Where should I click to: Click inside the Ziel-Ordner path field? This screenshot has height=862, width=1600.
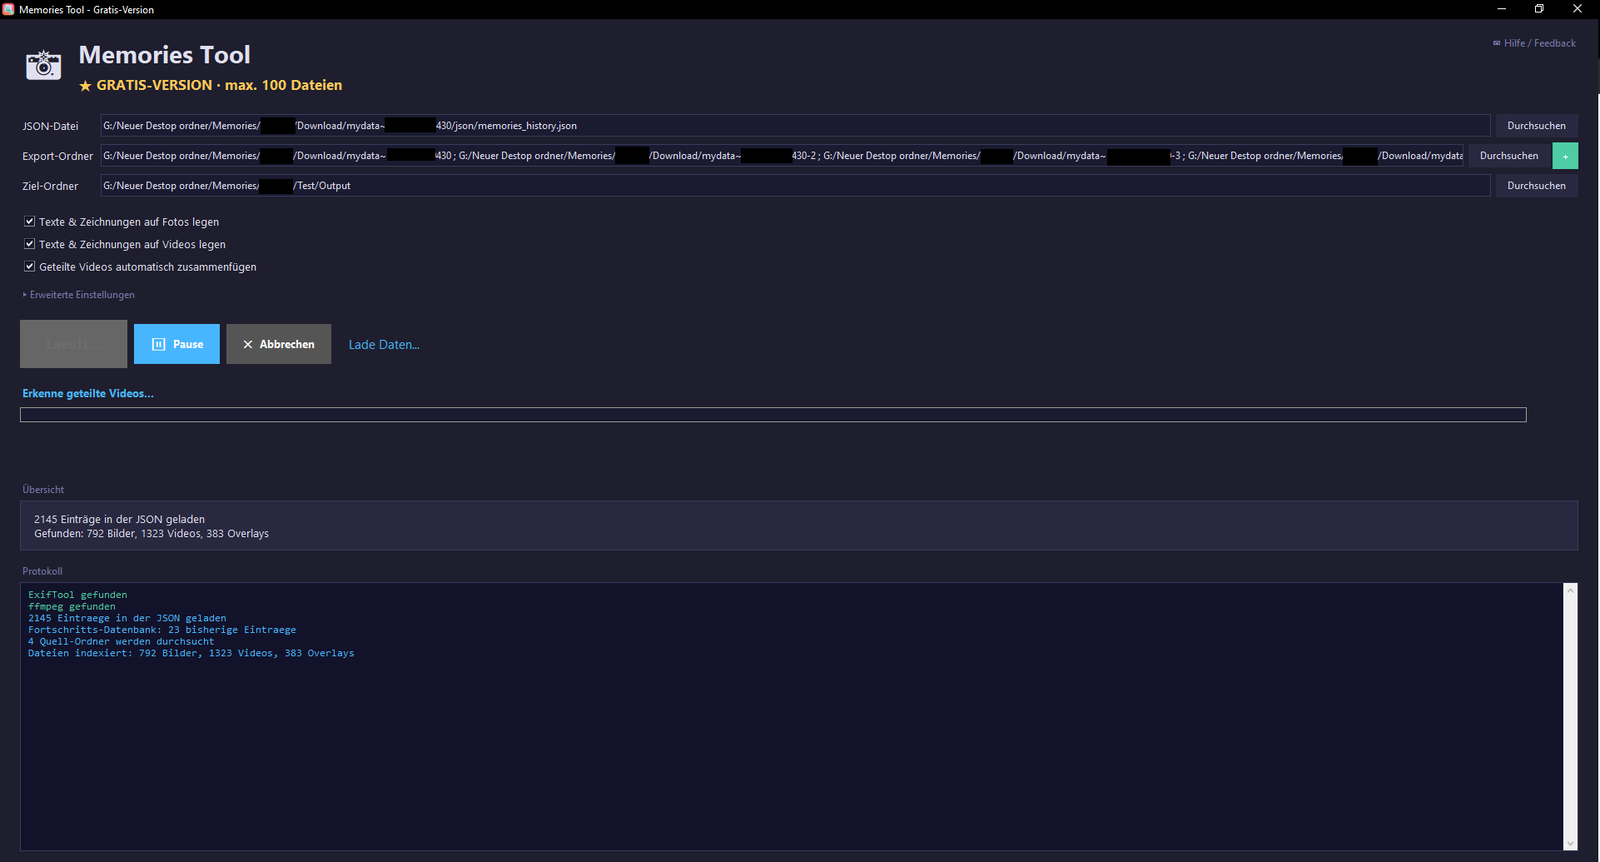[795, 186]
